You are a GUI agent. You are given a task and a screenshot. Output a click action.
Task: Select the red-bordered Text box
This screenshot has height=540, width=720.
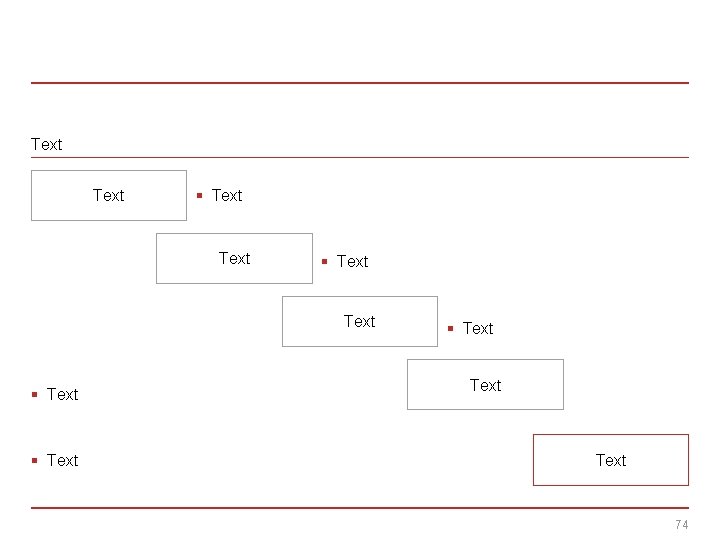pos(610,460)
